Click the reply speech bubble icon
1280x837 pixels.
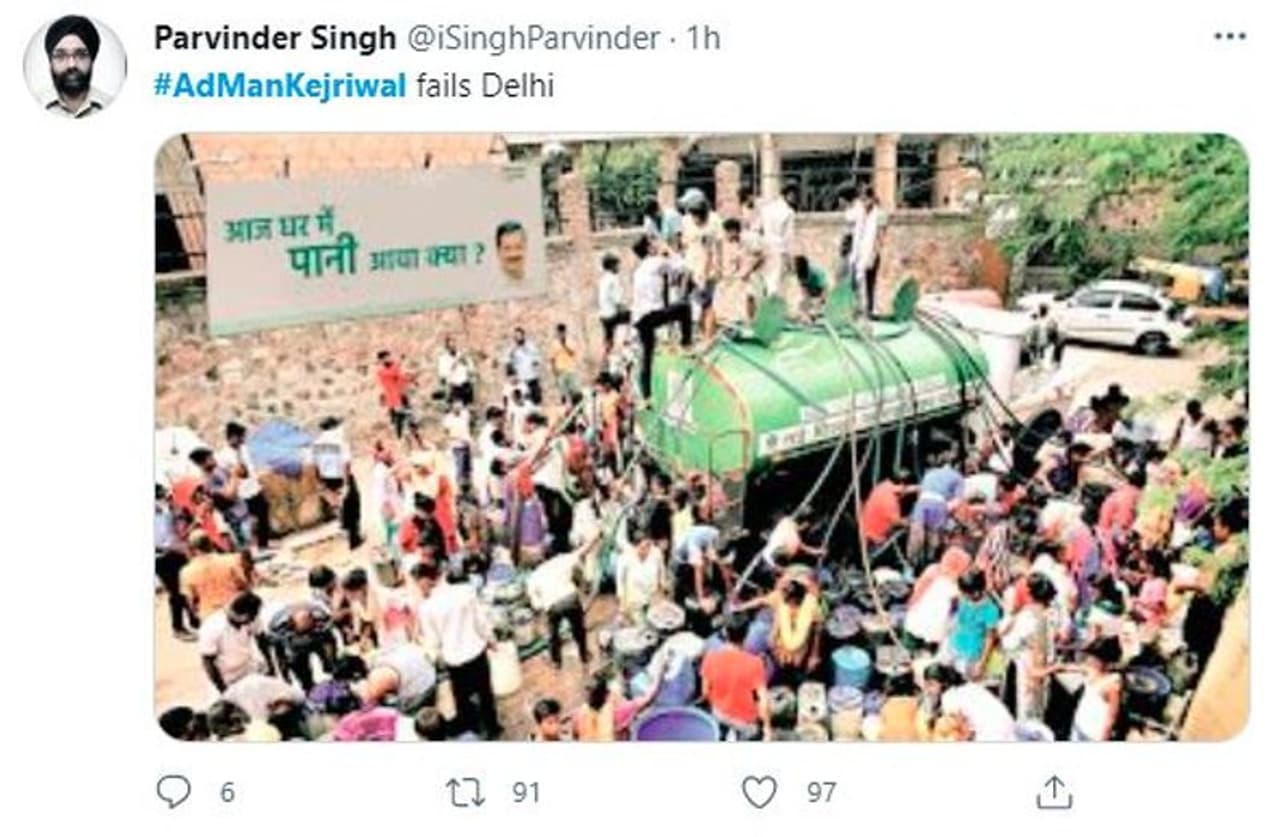tap(174, 792)
